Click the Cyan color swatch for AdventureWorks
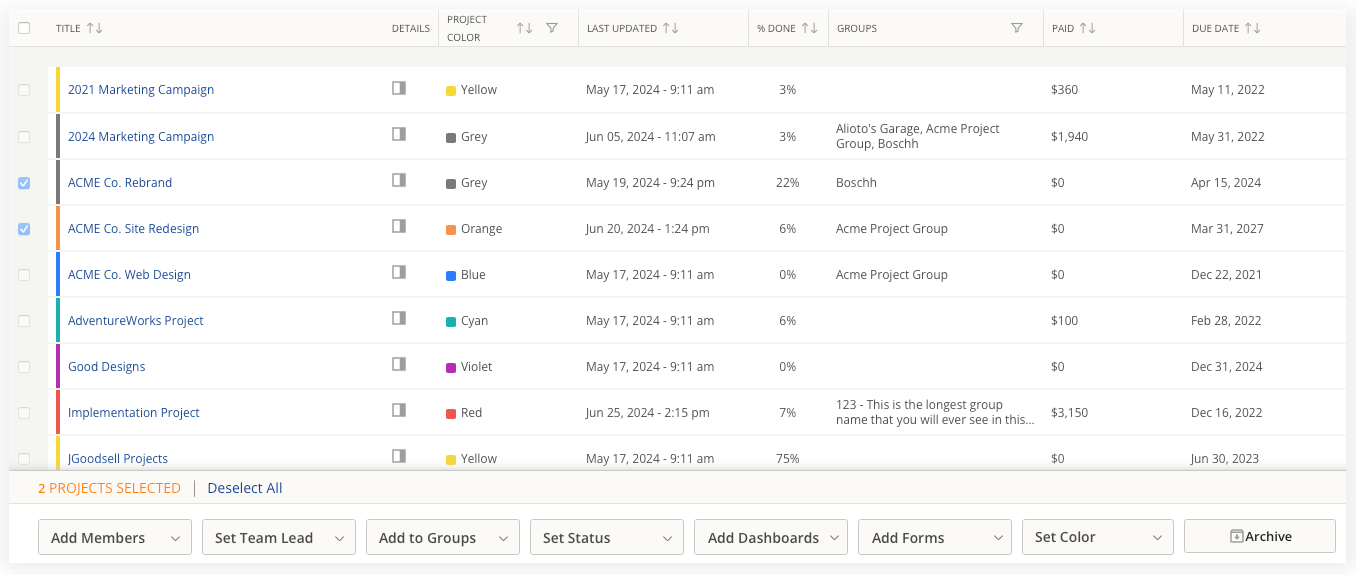1356x575 pixels. (451, 321)
